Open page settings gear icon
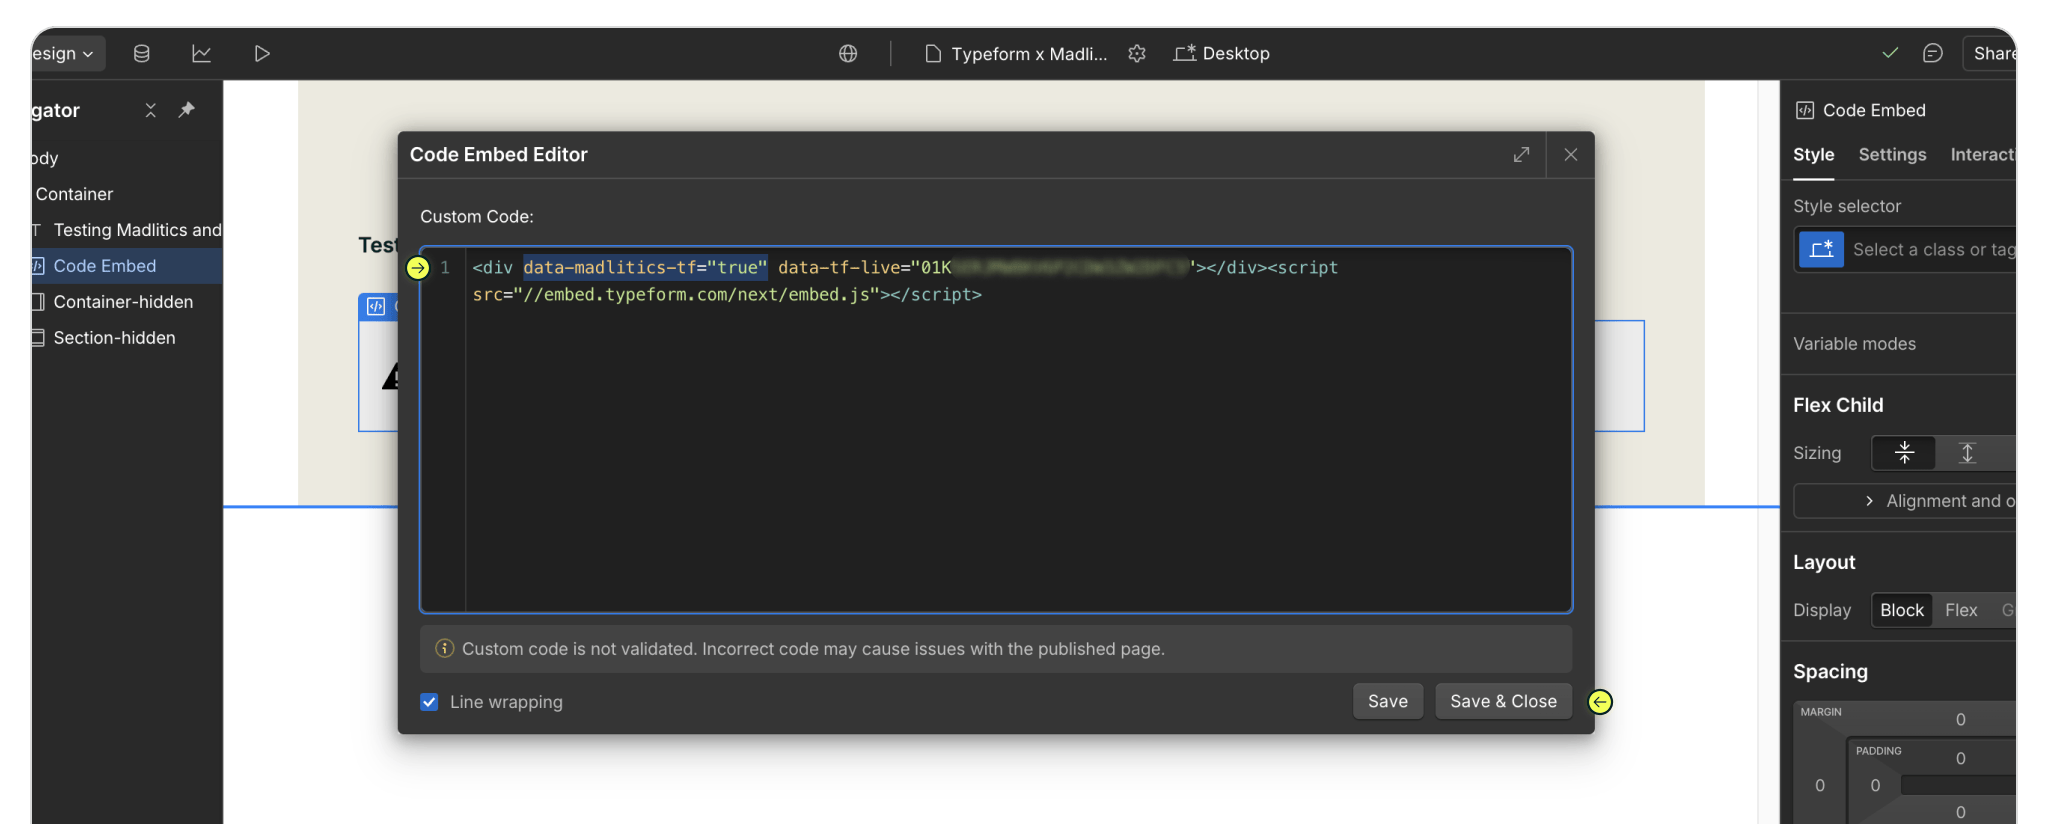Screen dimensions: 2048x824 pyautogui.click(x=1137, y=53)
